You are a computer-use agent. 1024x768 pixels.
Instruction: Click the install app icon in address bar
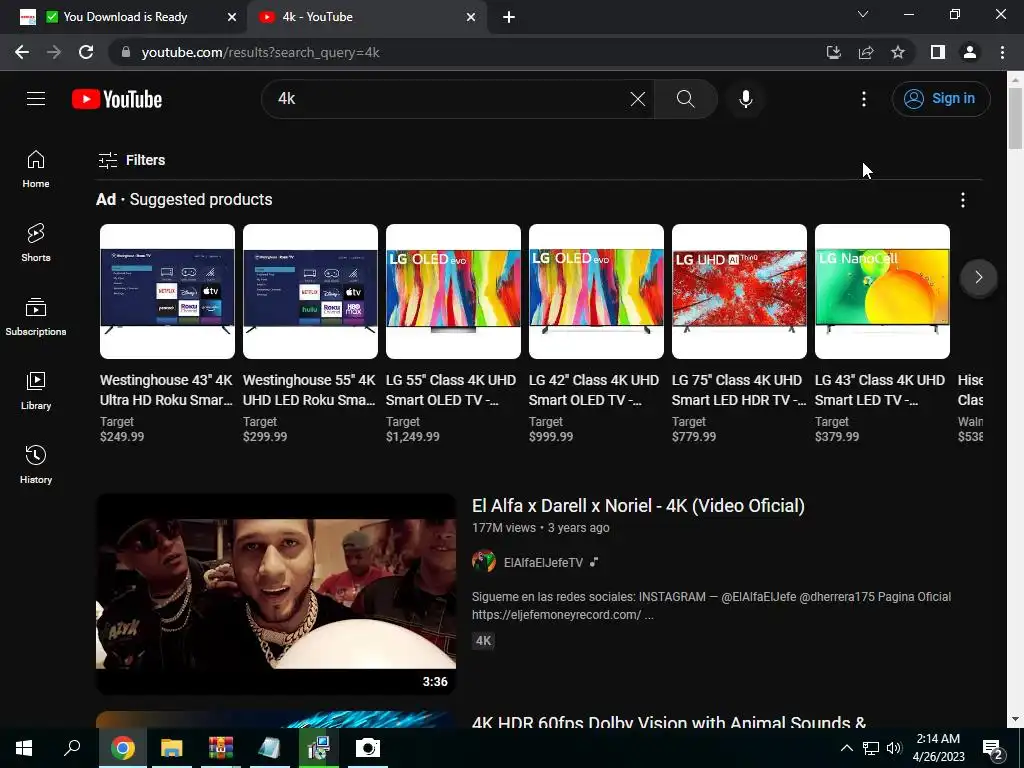[834, 52]
